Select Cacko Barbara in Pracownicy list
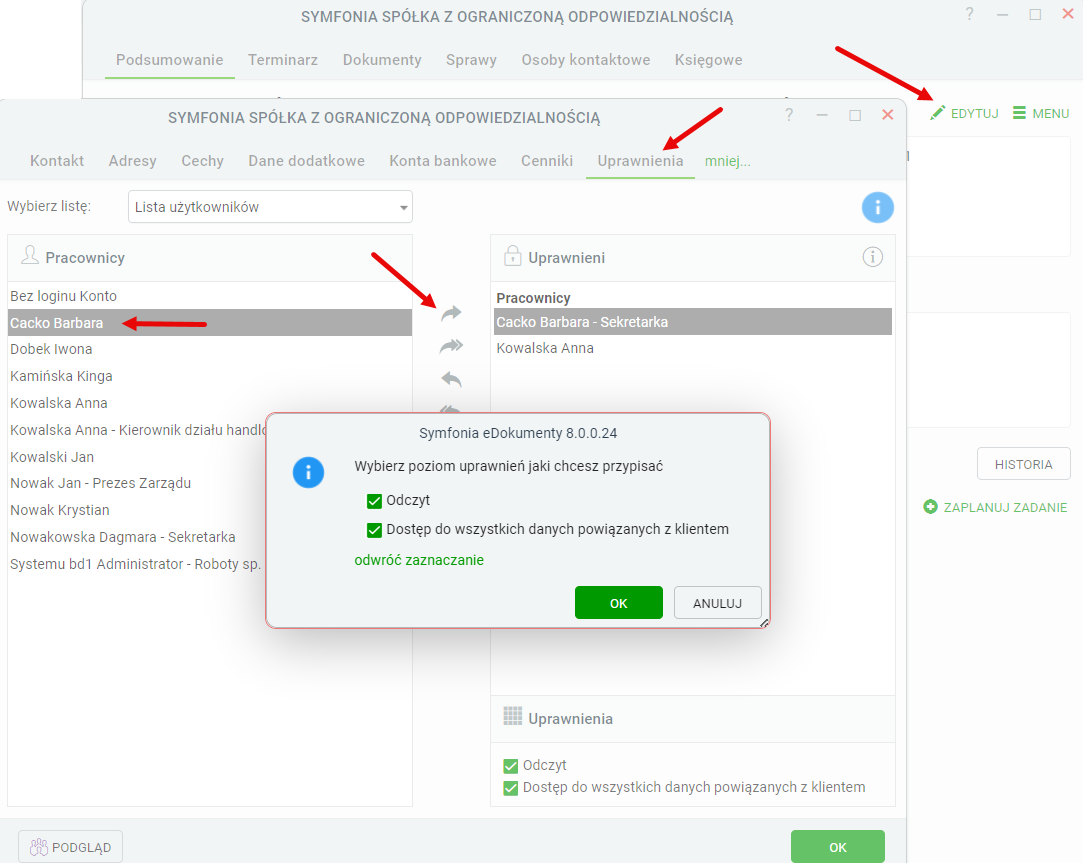Image resolution: width=1083 pixels, height=863 pixels. tap(210, 323)
